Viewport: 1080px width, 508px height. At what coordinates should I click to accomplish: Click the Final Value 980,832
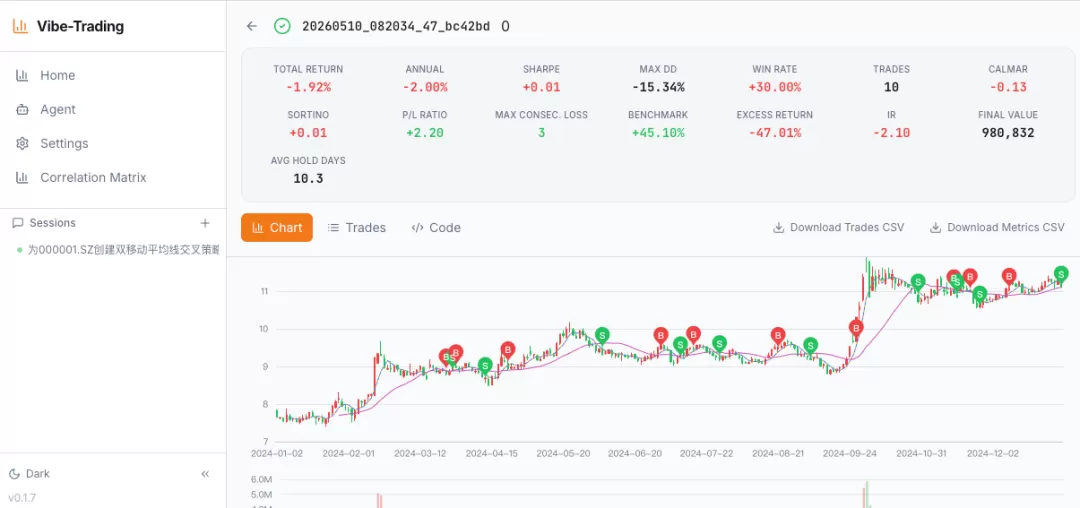pos(1008,133)
